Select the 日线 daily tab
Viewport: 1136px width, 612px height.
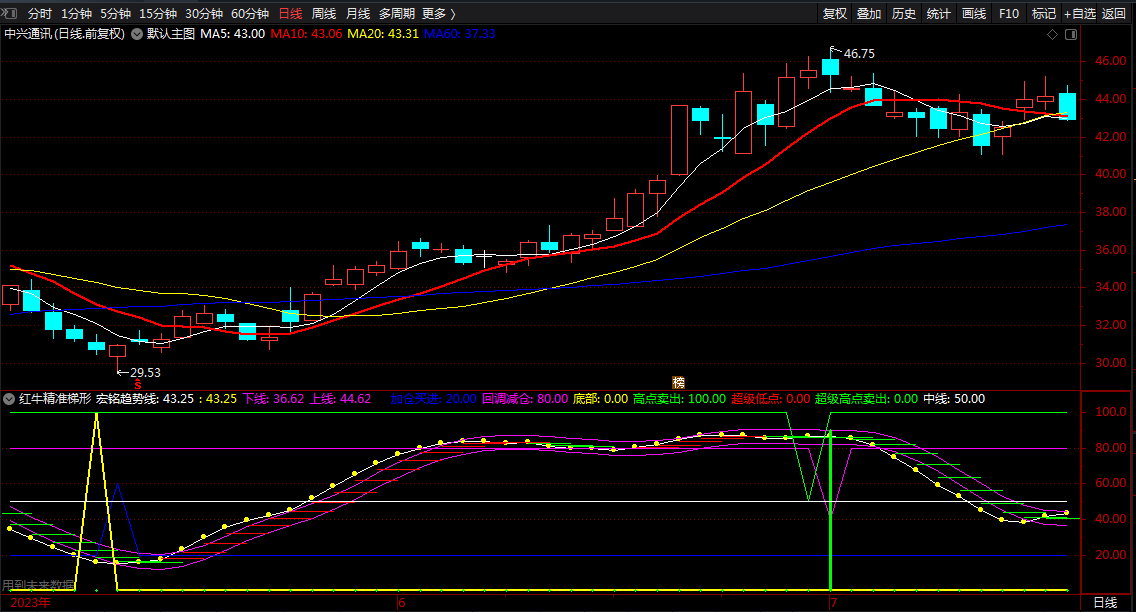pos(291,14)
